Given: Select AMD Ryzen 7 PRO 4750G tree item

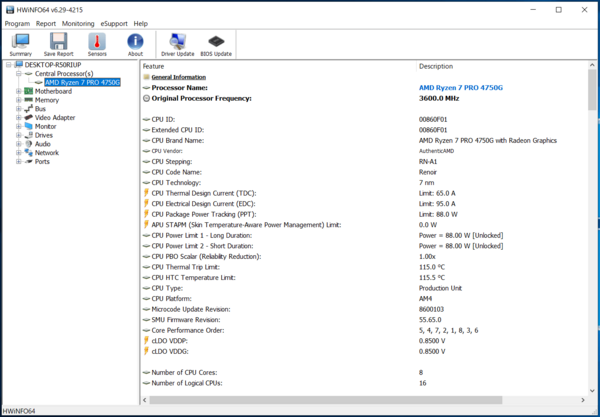Looking at the screenshot, I should [89, 82].
